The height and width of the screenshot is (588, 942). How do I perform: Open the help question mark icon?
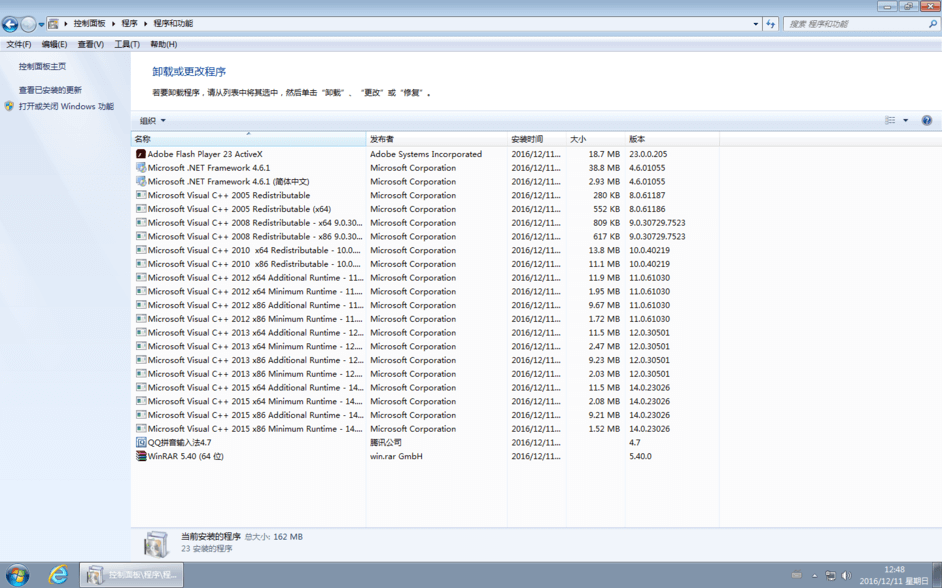tap(926, 121)
